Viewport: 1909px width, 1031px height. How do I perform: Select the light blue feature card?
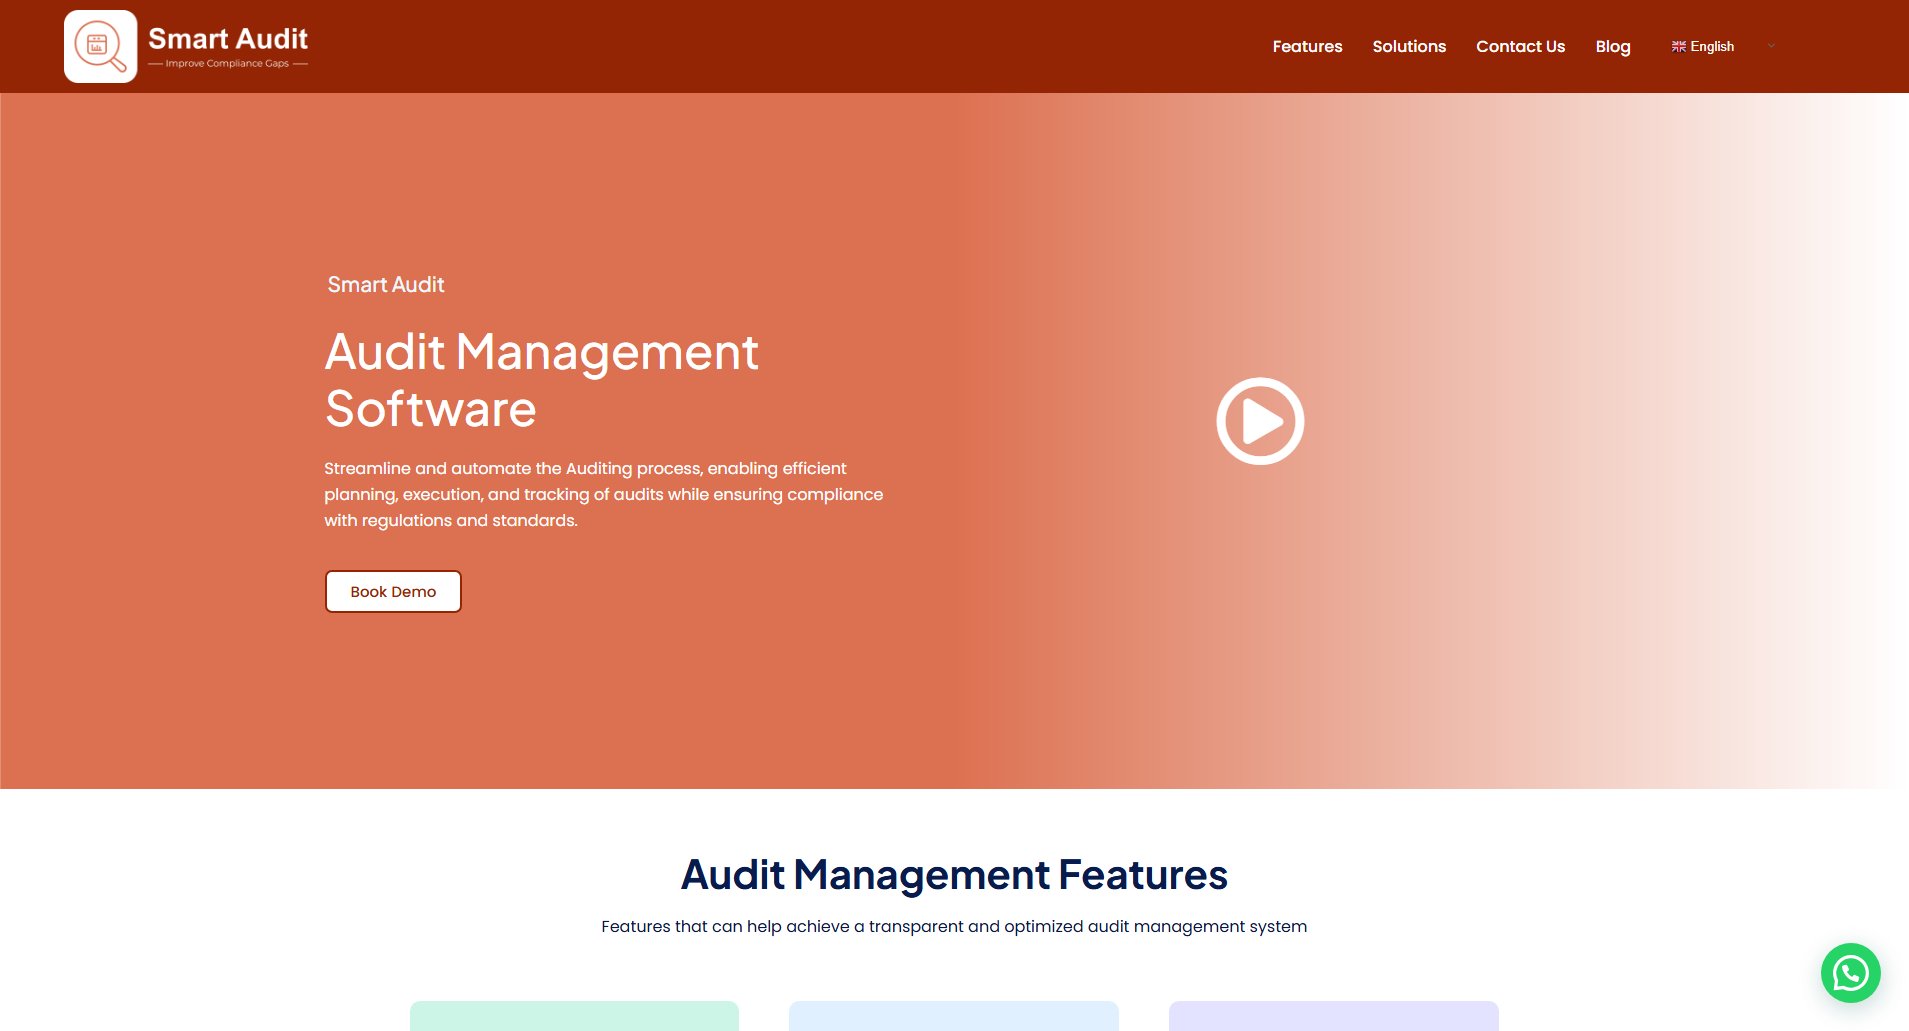tap(953, 1015)
